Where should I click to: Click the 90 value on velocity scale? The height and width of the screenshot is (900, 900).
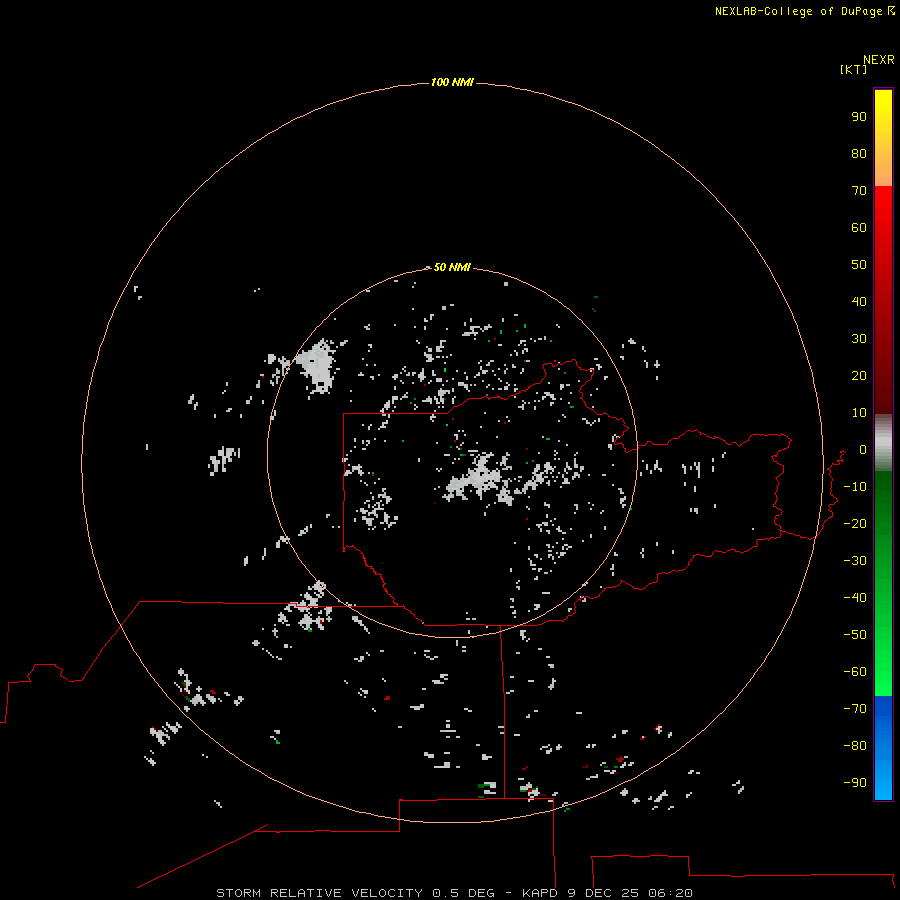(x=859, y=117)
